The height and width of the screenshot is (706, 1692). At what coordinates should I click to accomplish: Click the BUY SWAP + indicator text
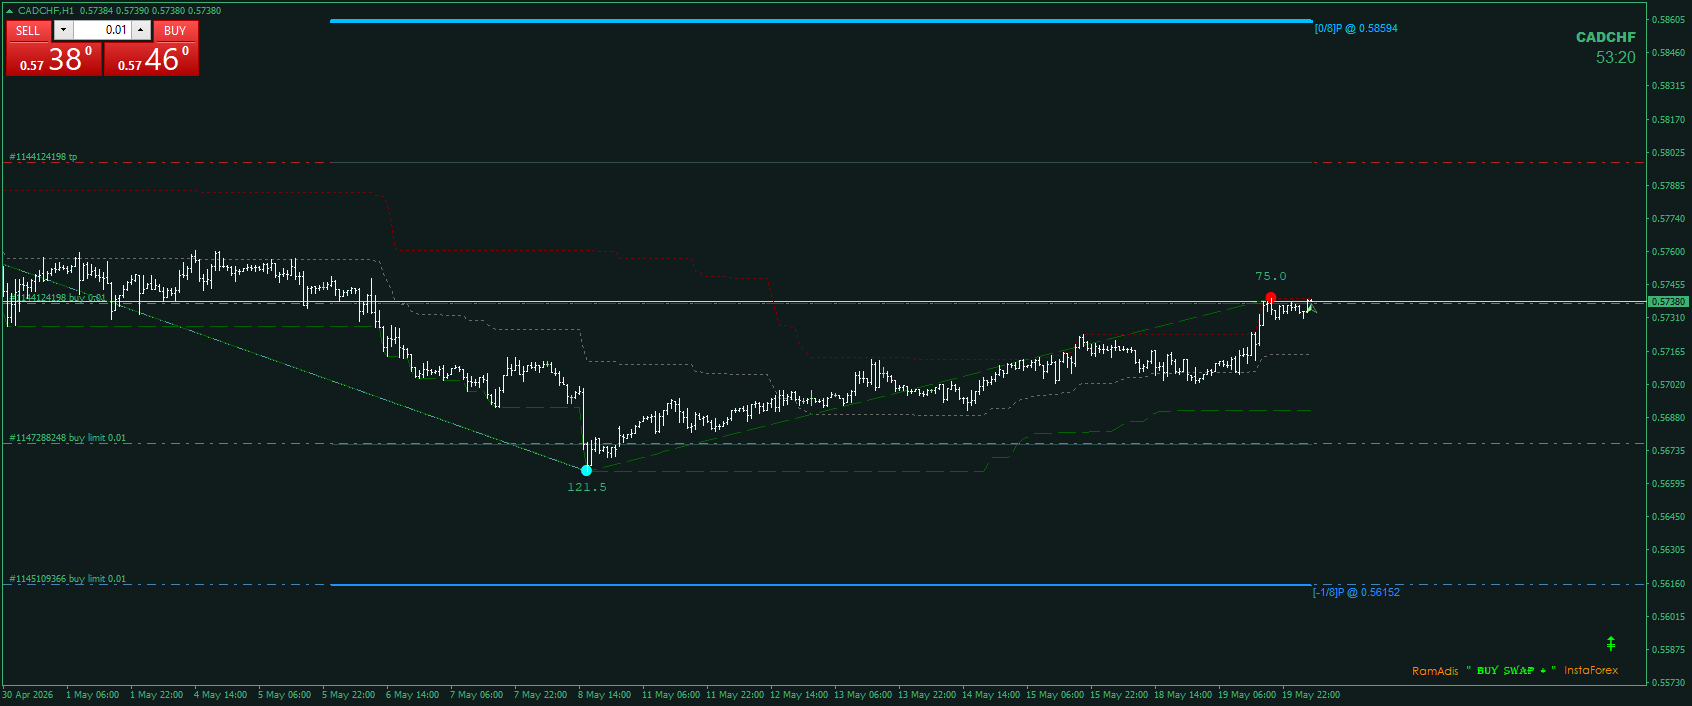pyautogui.click(x=1511, y=670)
